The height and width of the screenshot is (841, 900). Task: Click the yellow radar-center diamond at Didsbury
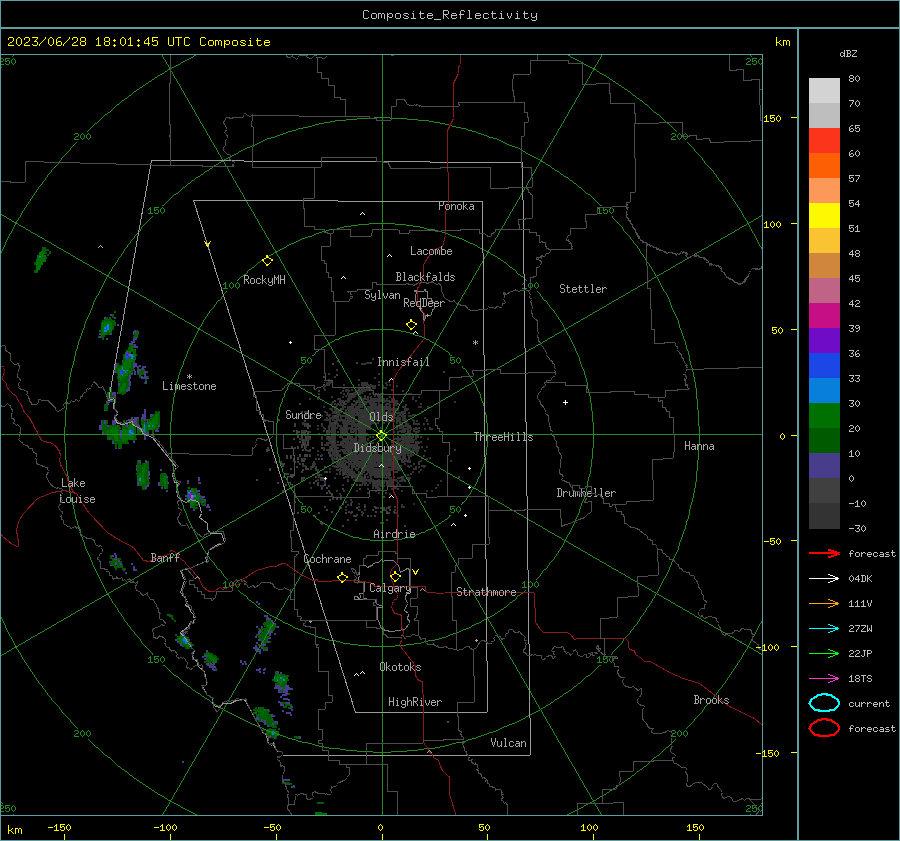[381, 436]
